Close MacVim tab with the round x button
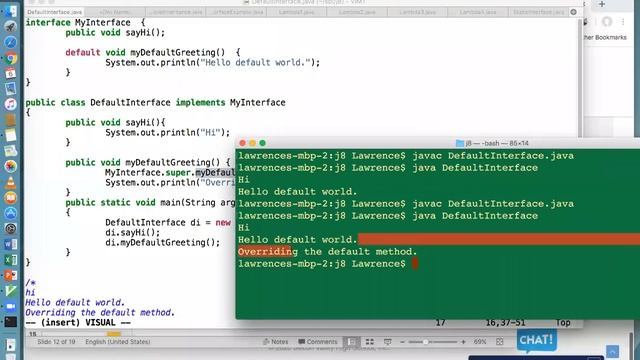Viewport: 640px width, 360px height. pyautogui.click(x=573, y=12)
